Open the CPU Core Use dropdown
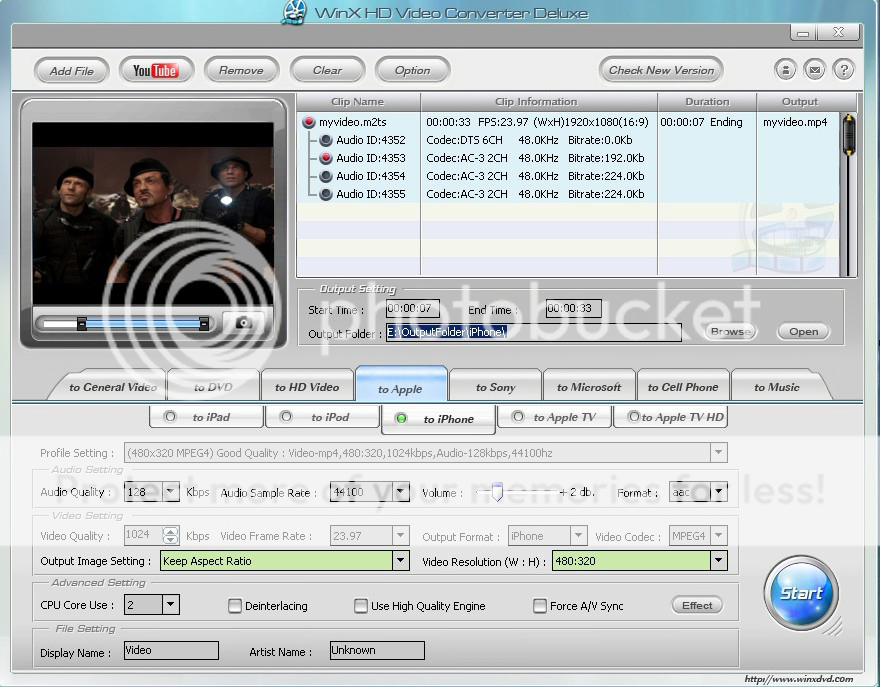 tap(171, 604)
